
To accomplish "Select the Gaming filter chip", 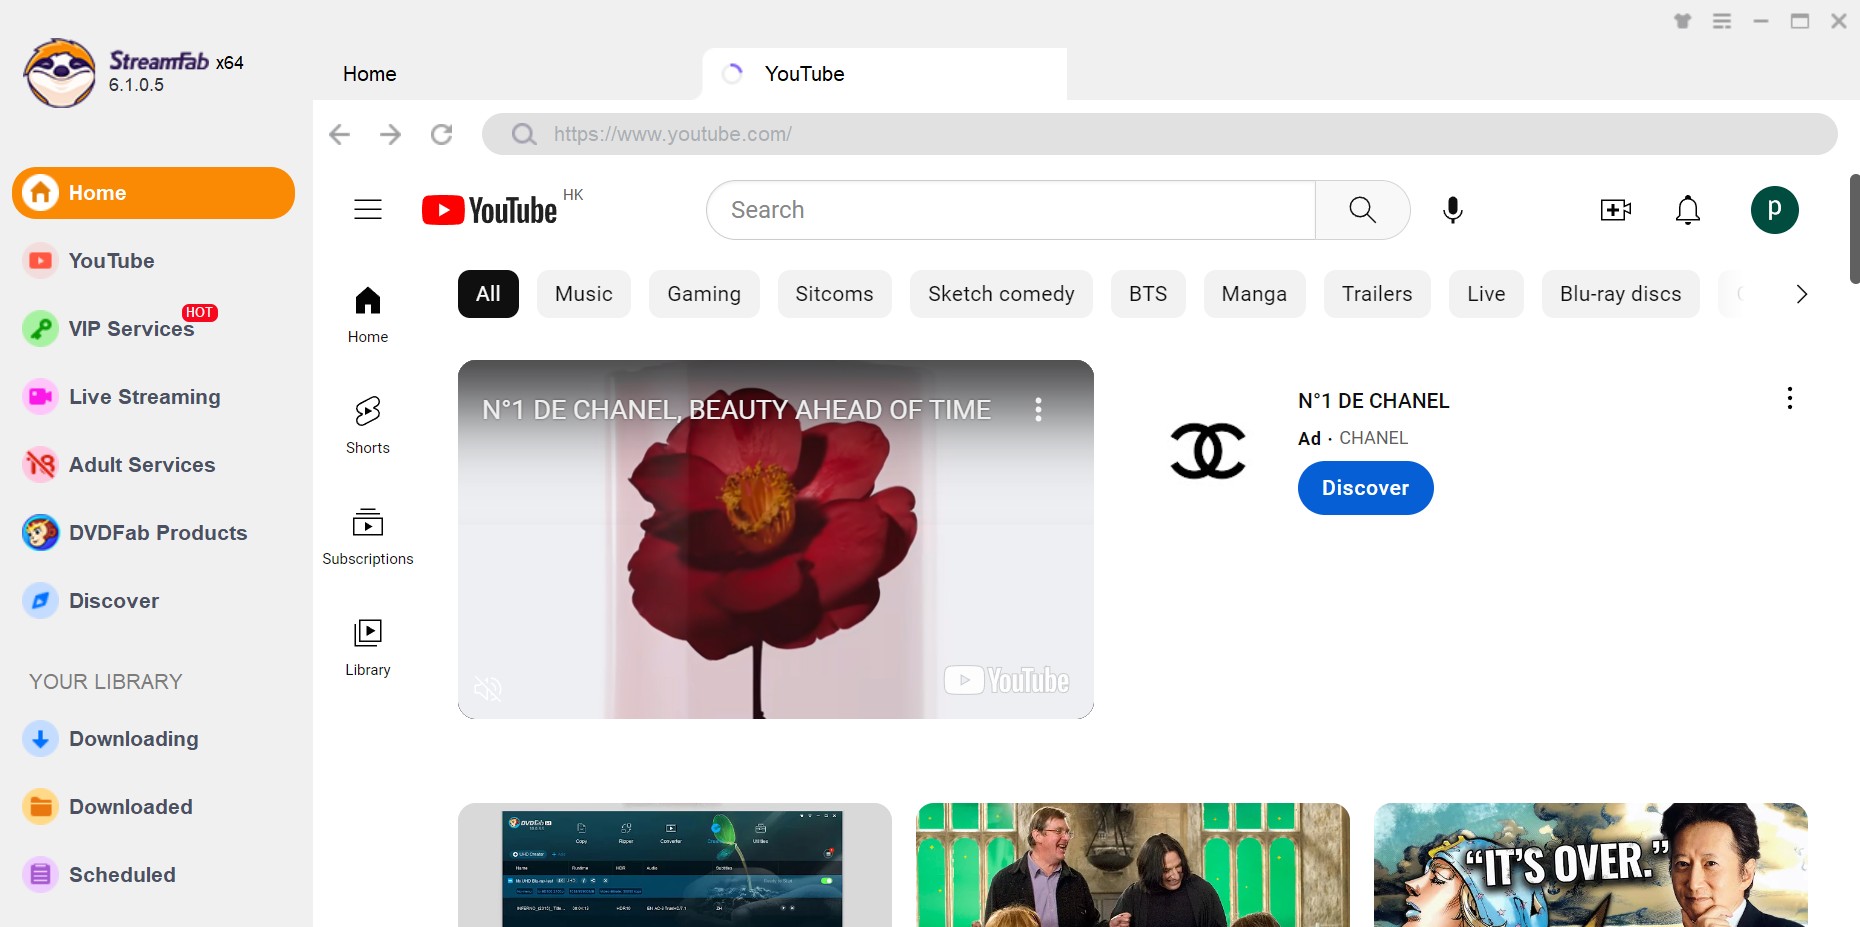I will 704,294.
